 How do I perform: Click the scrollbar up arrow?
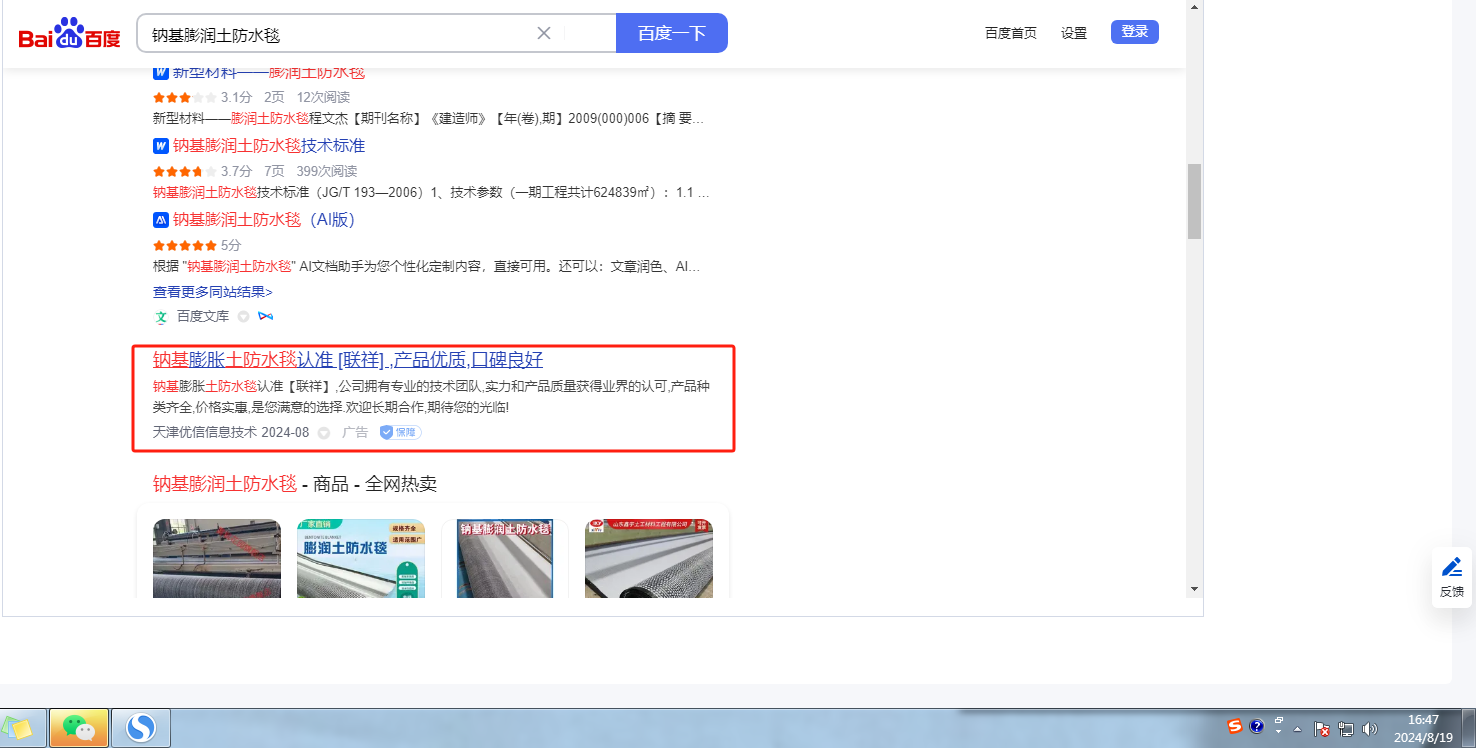1194,8
